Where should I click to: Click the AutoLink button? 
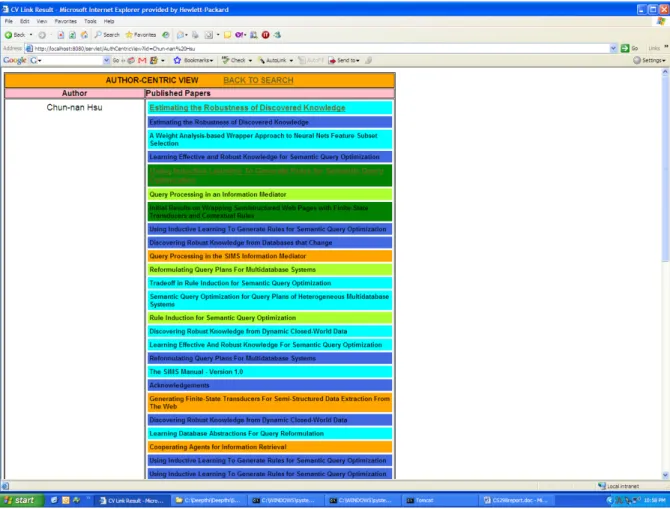273,61
